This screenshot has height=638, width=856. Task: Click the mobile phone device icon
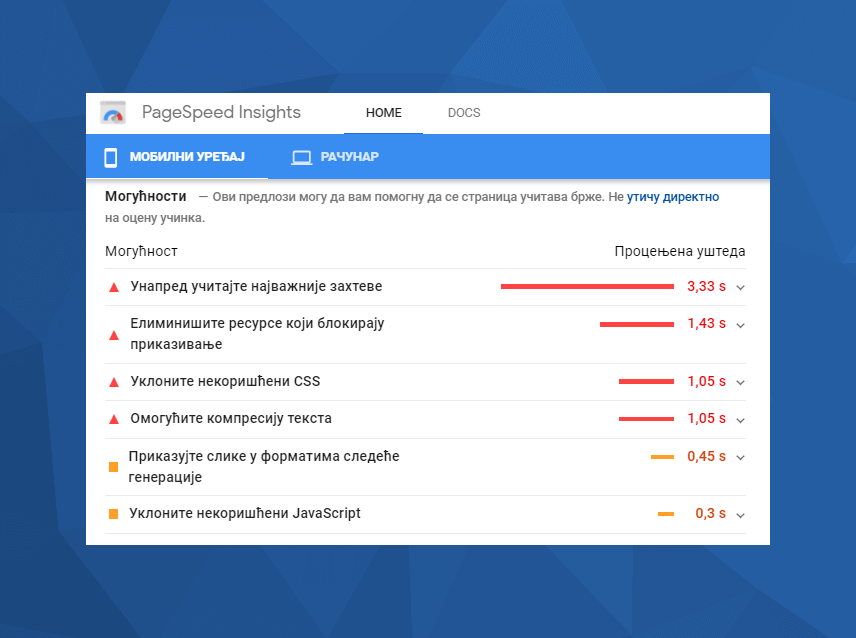pos(111,157)
